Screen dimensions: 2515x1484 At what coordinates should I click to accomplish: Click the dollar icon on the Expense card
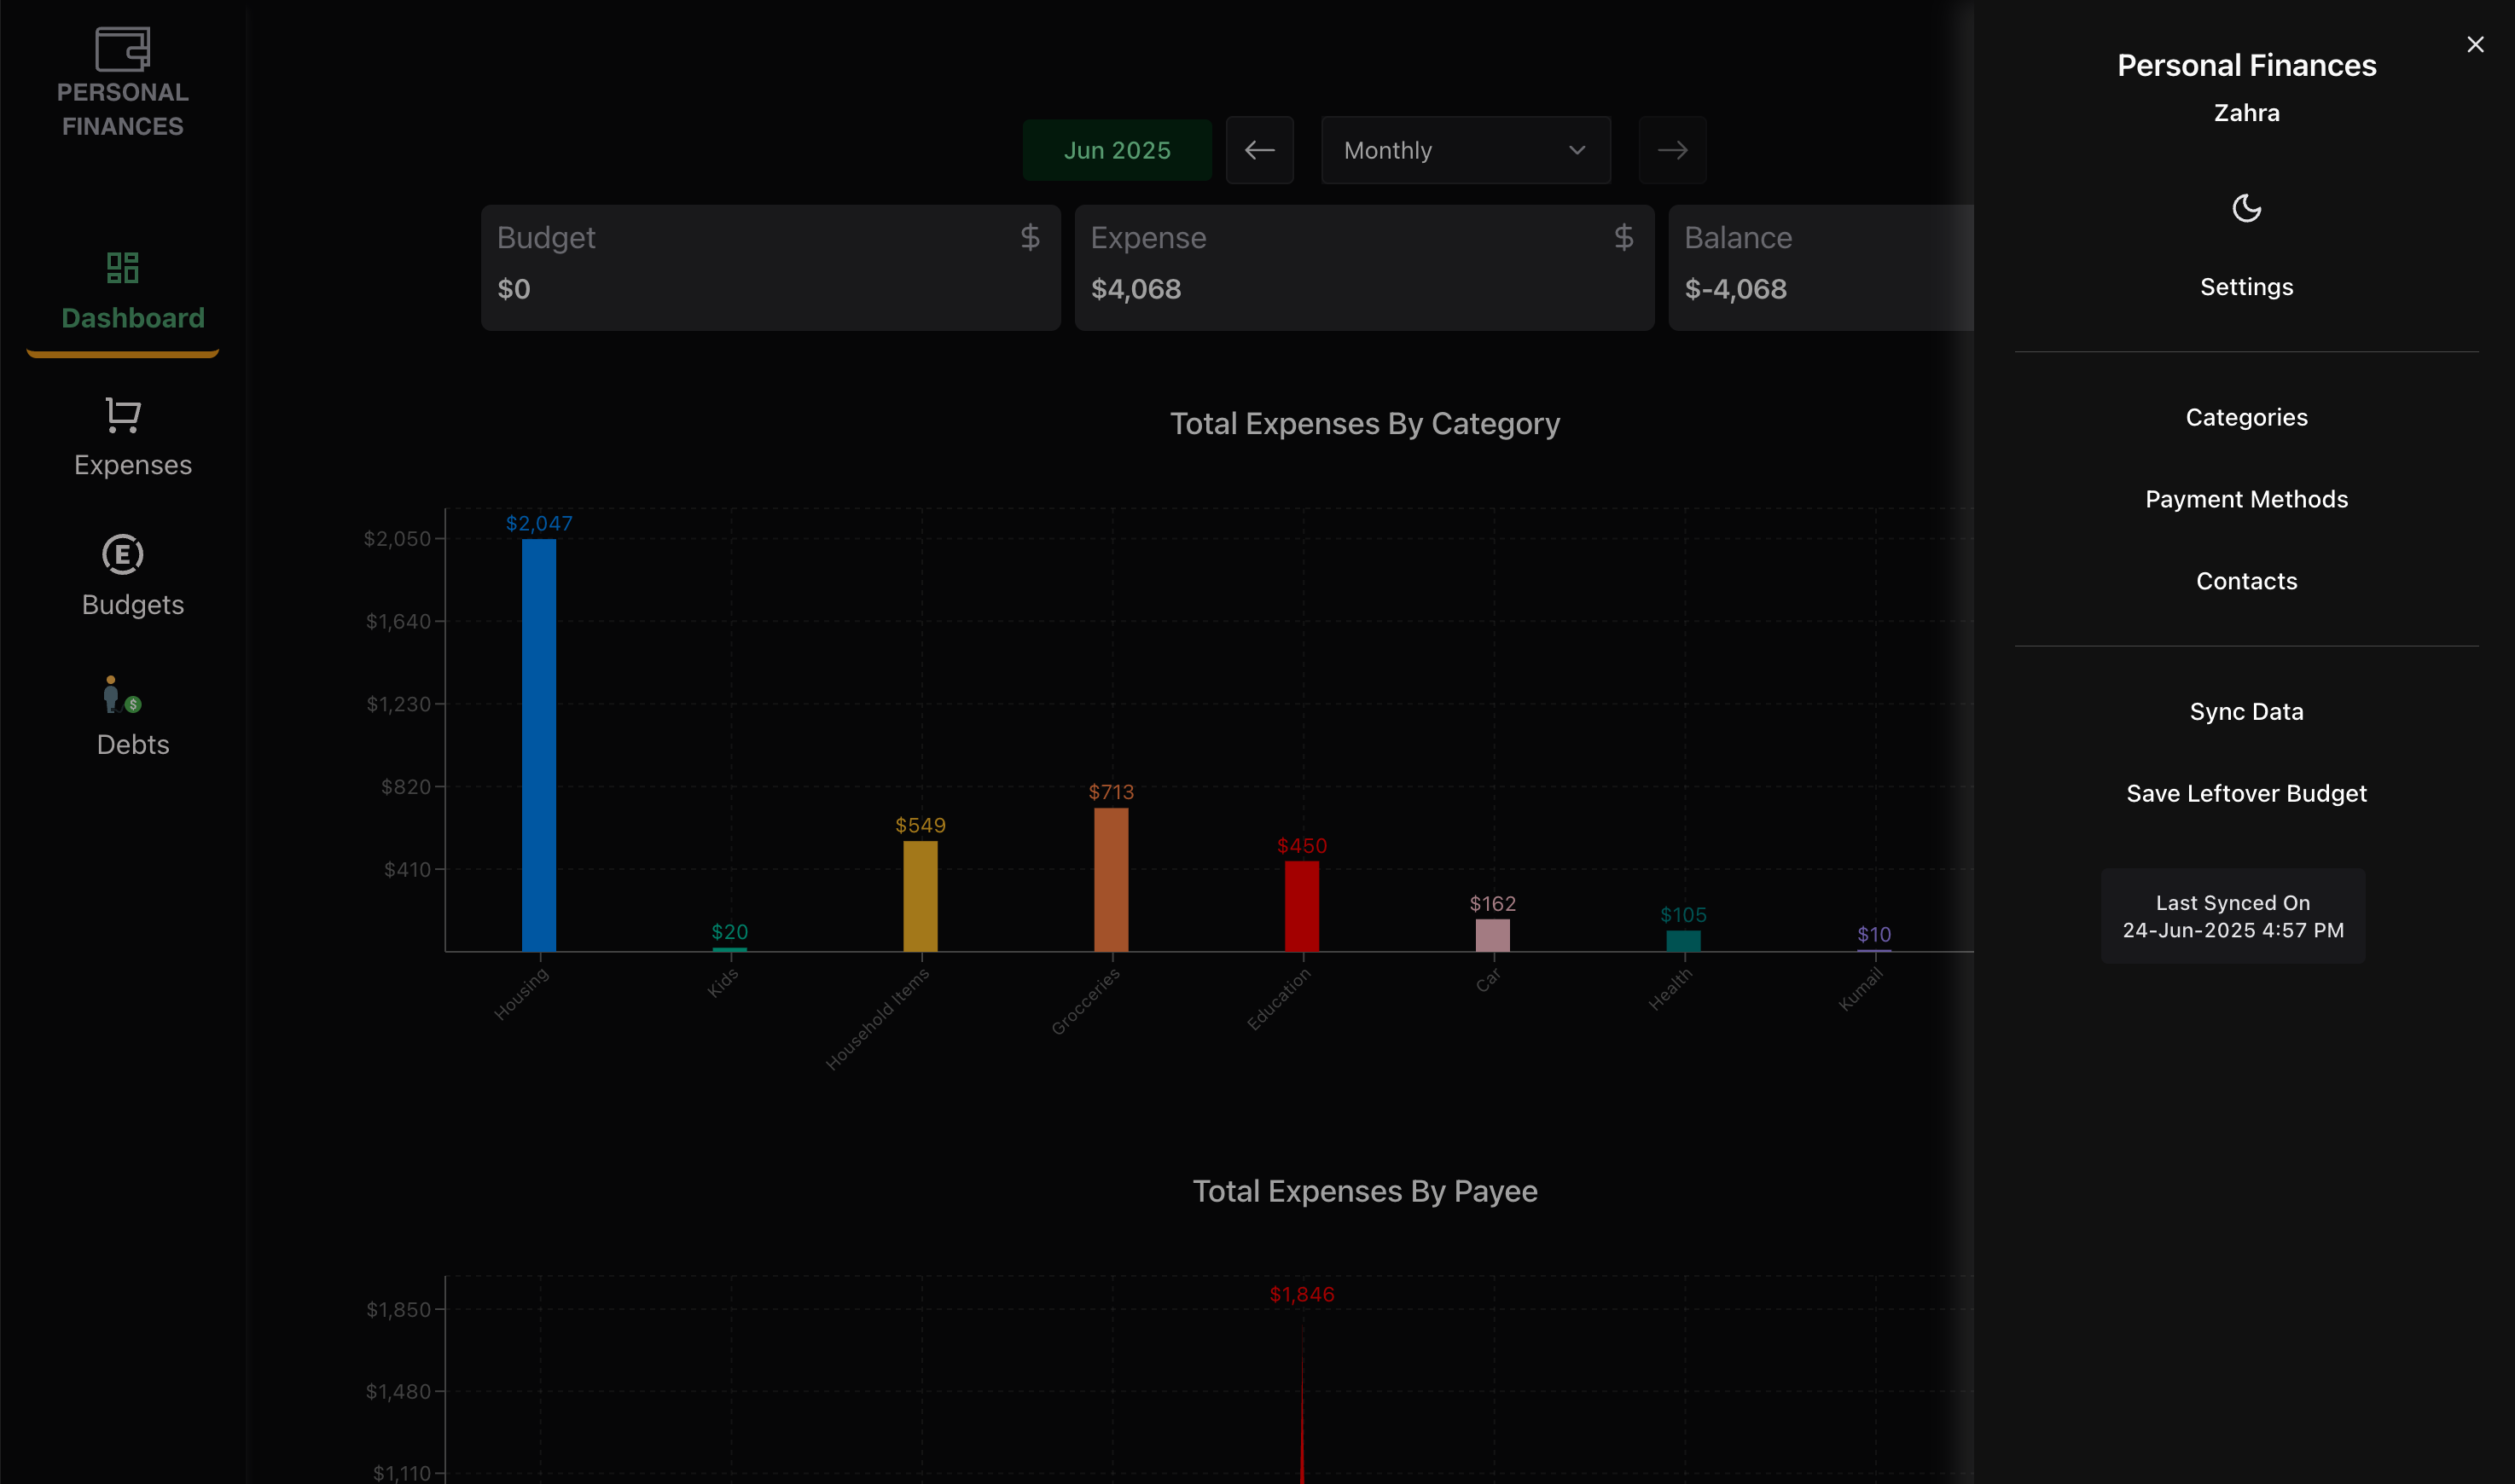pyautogui.click(x=1623, y=238)
